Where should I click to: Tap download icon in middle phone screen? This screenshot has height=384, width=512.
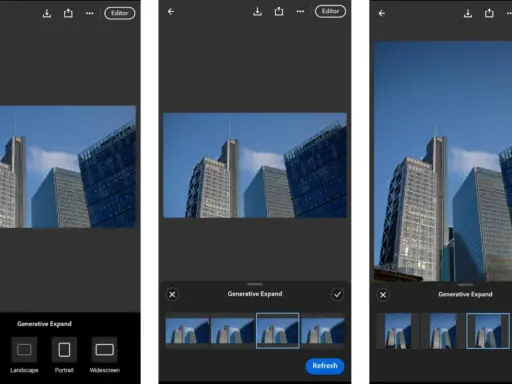point(257,11)
